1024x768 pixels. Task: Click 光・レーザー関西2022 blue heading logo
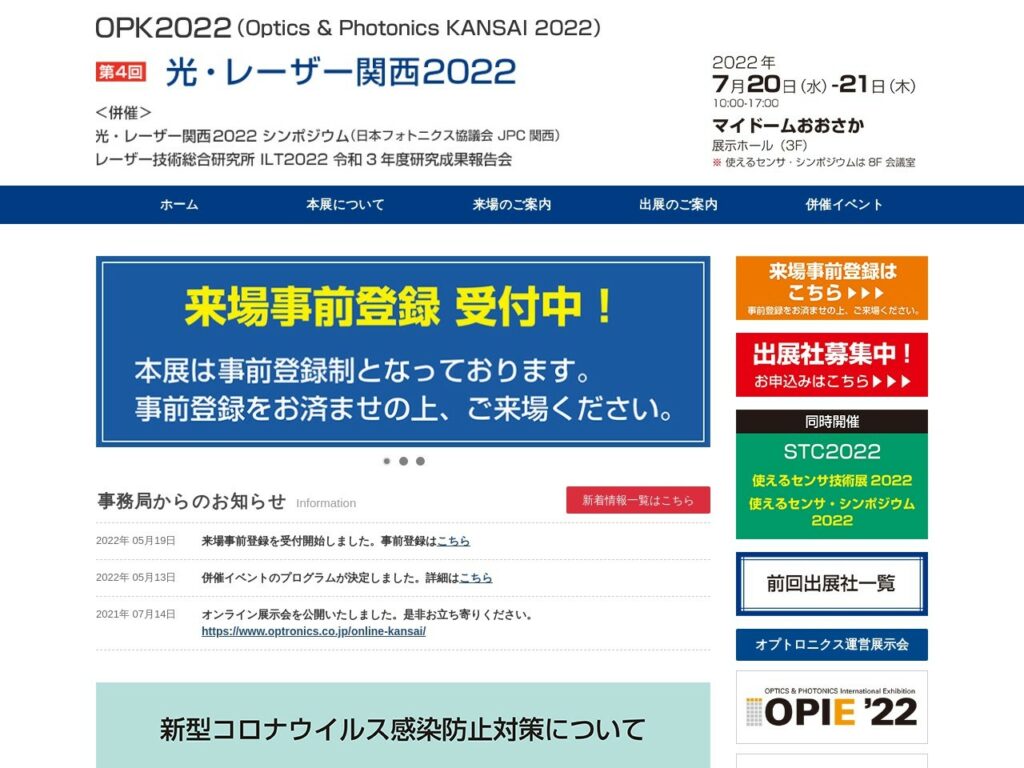[341, 72]
